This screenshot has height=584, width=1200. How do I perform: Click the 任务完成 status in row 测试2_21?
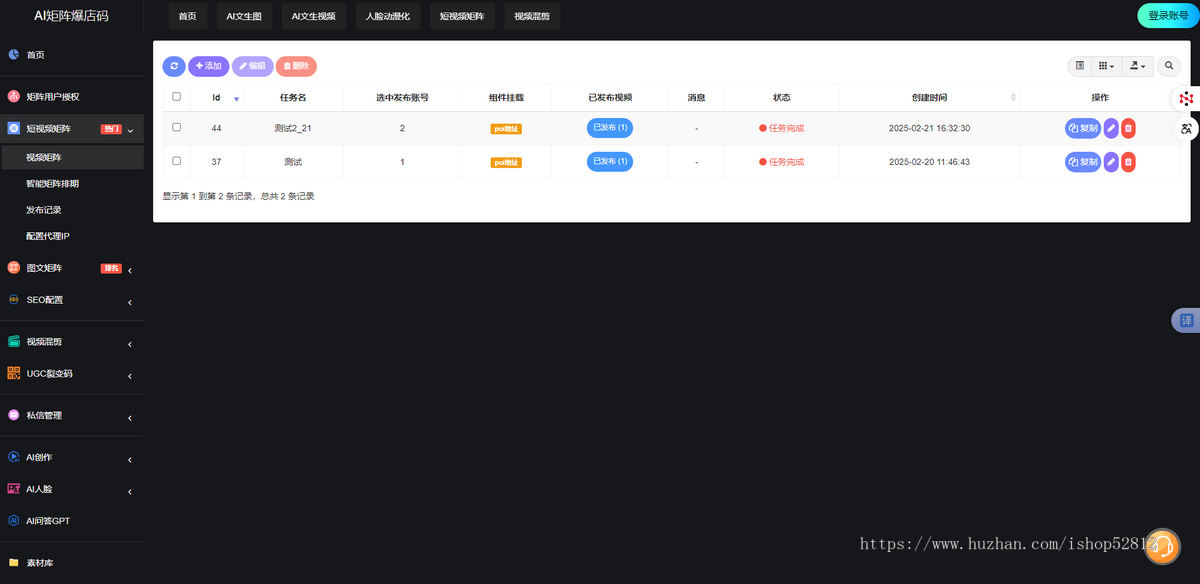781,129
